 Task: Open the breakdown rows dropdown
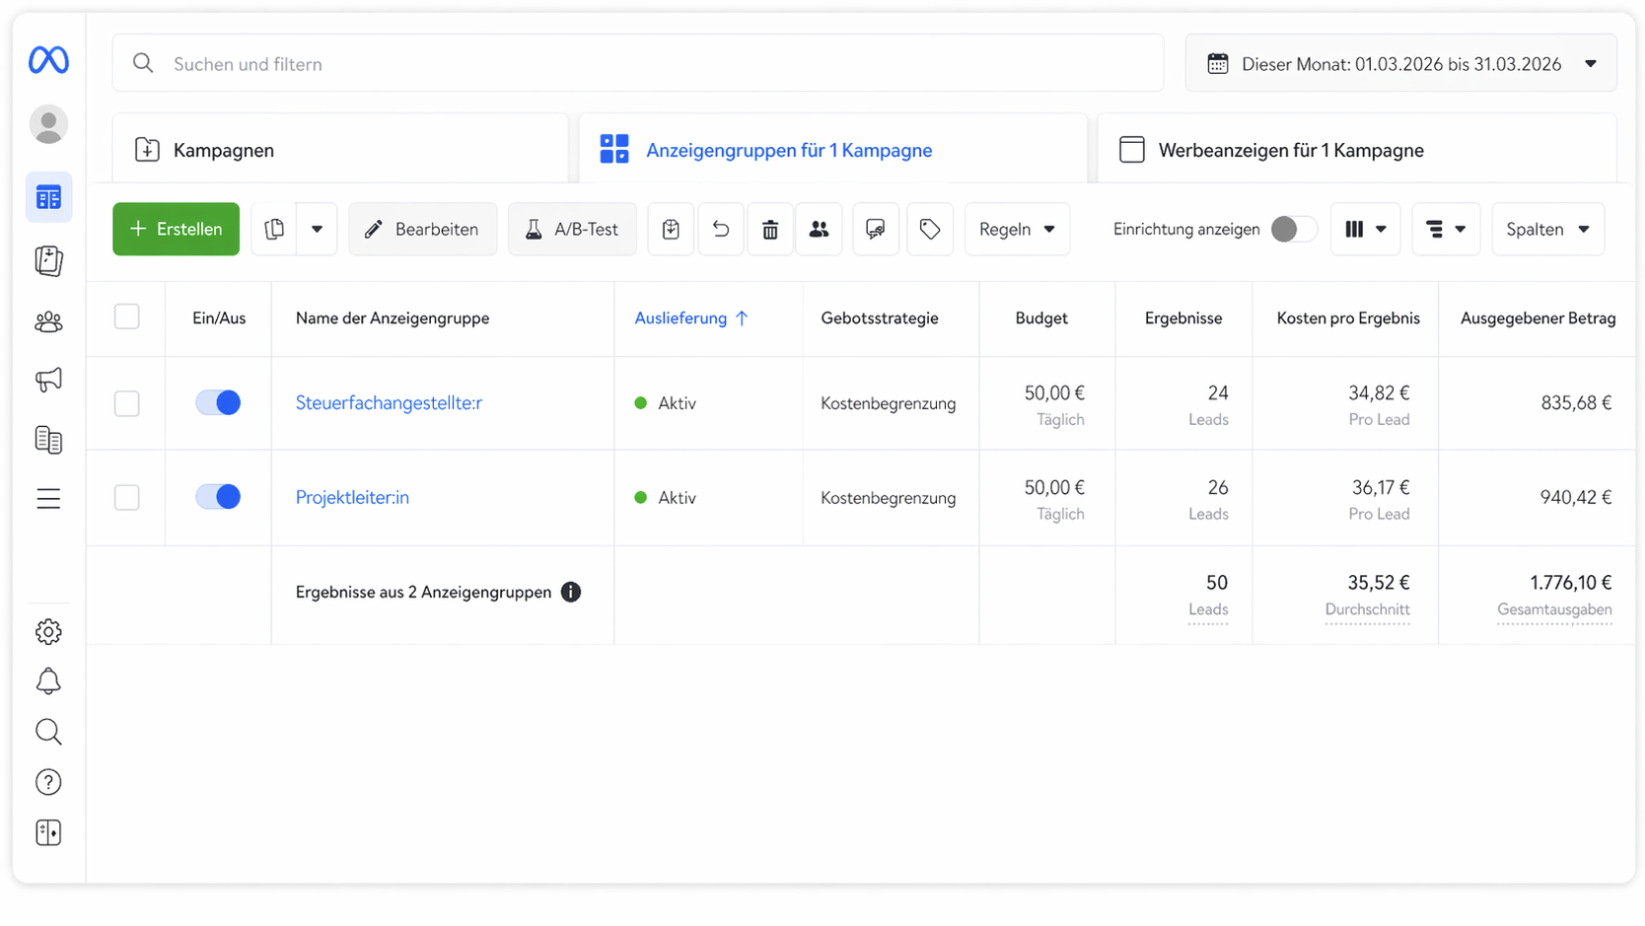click(x=1446, y=229)
